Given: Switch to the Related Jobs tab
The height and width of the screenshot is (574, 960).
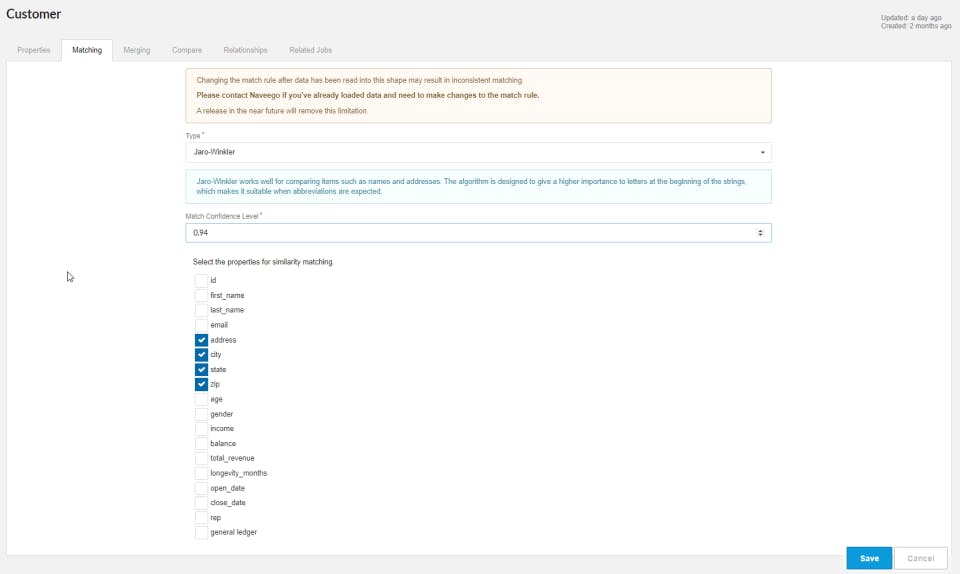Looking at the screenshot, I should (311, 50).
